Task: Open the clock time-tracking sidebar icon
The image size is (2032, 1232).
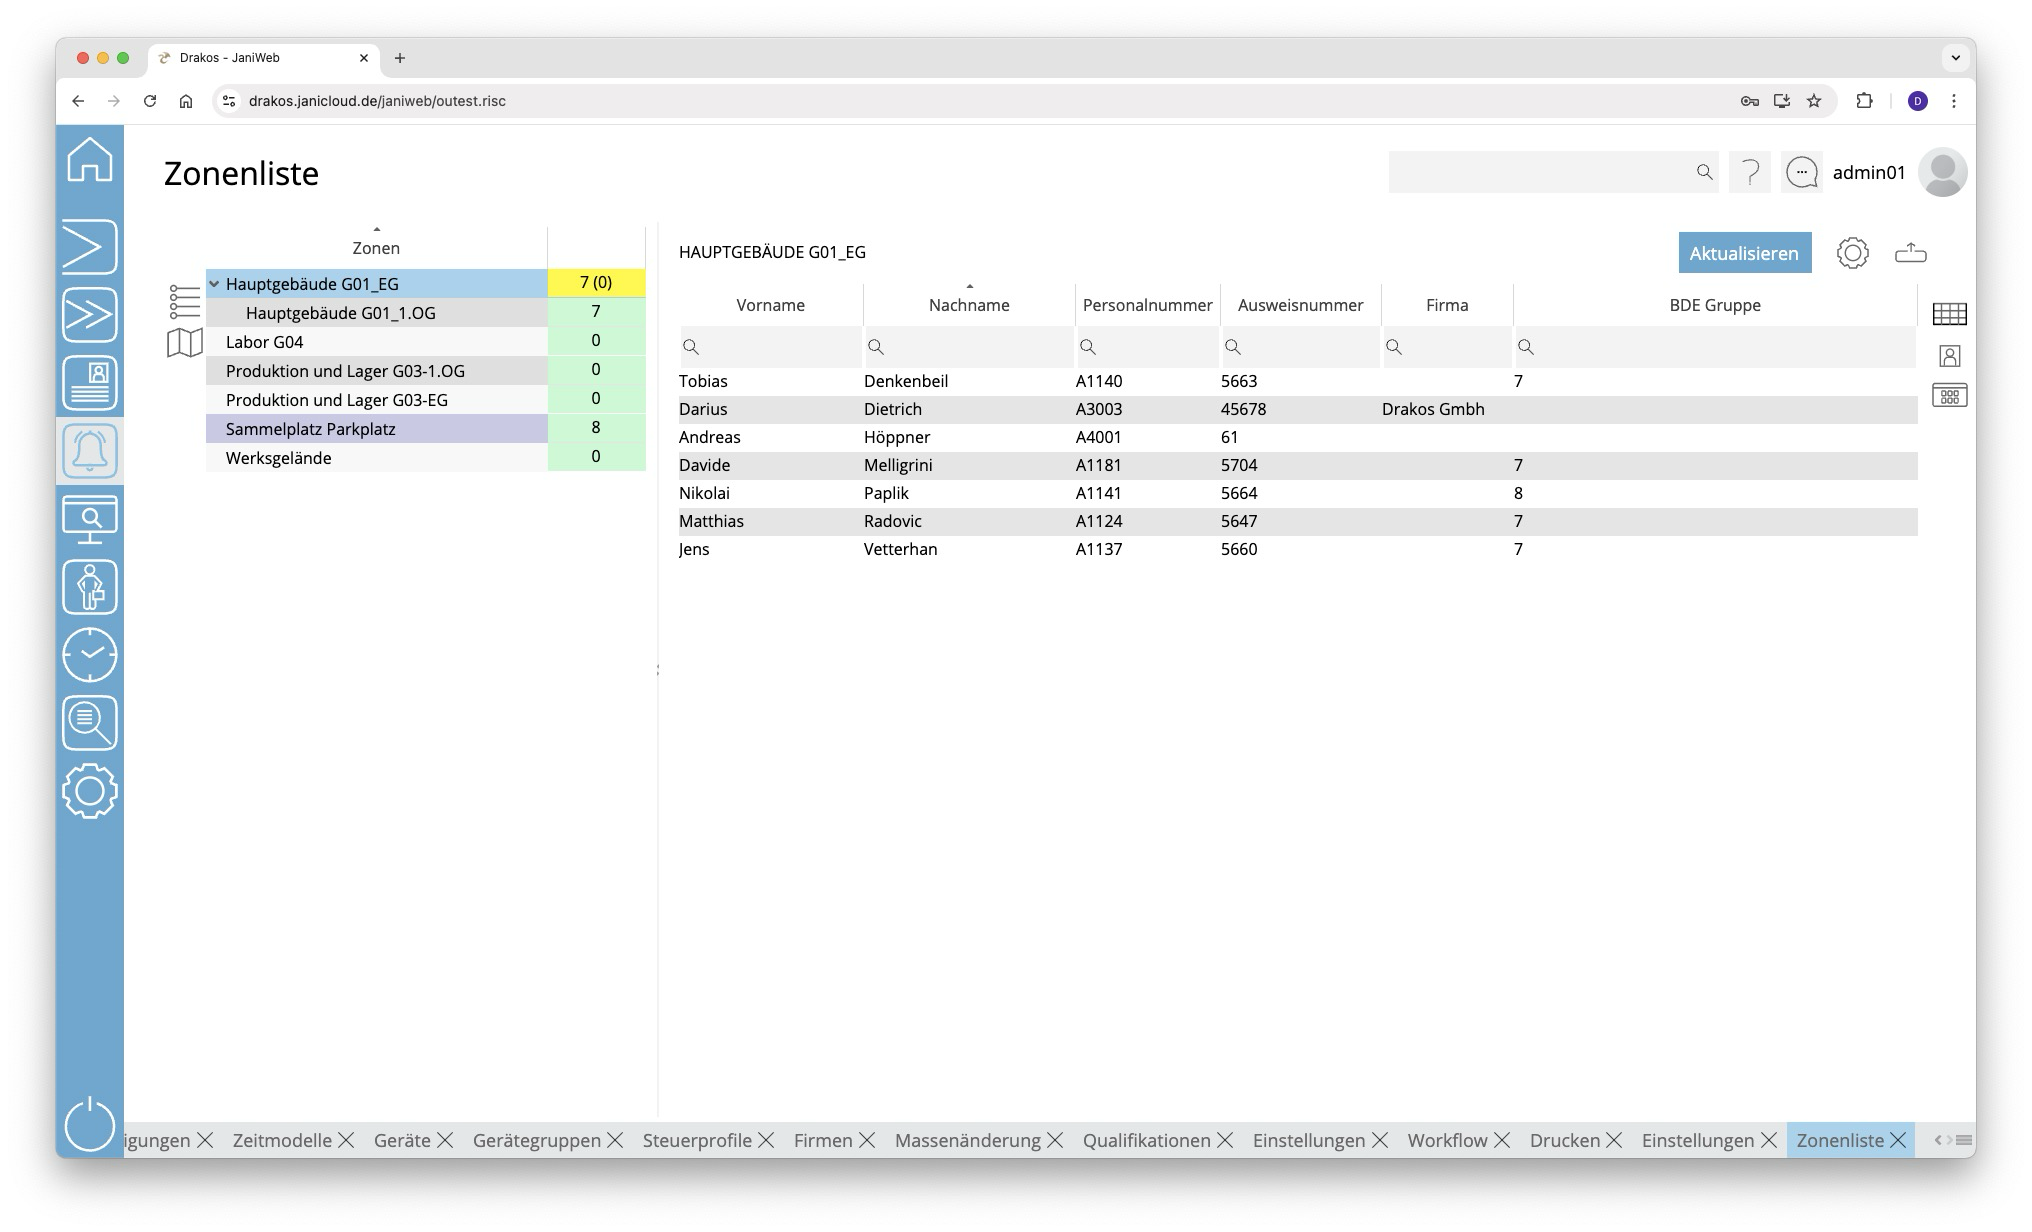Action: coord(90,655)
